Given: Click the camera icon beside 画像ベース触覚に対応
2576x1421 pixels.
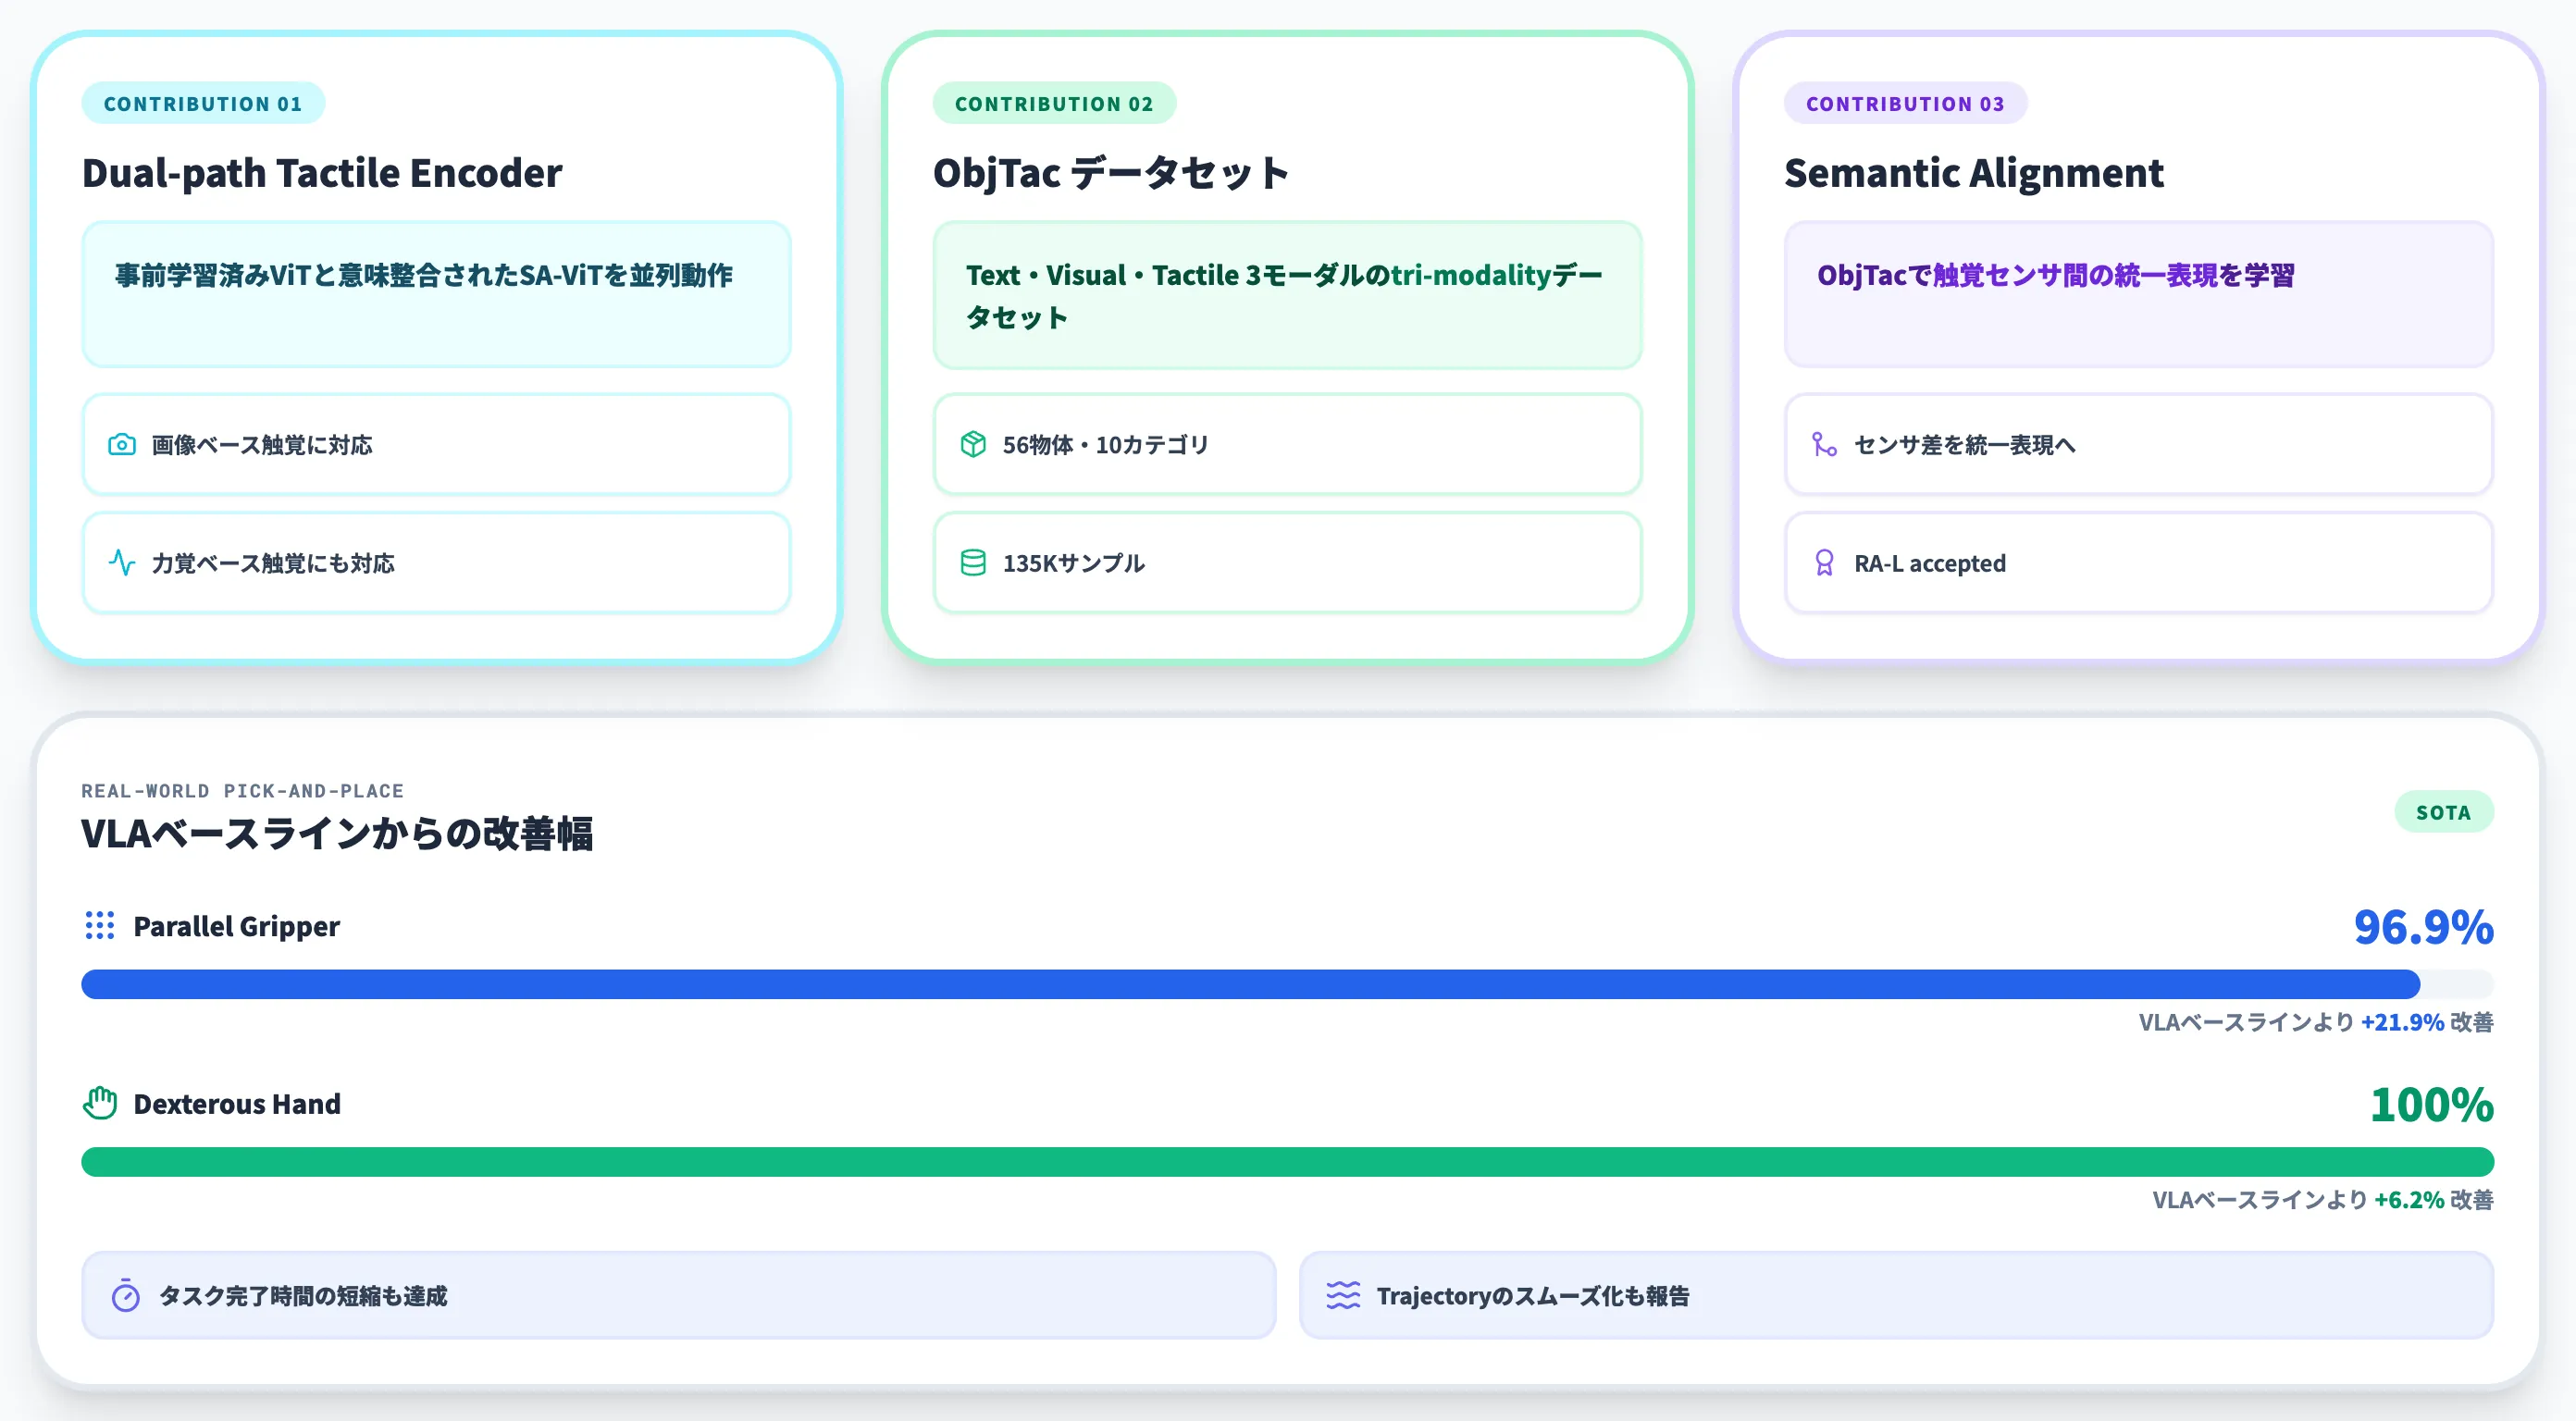Looking at the screenshot, I should coord(122,444).
